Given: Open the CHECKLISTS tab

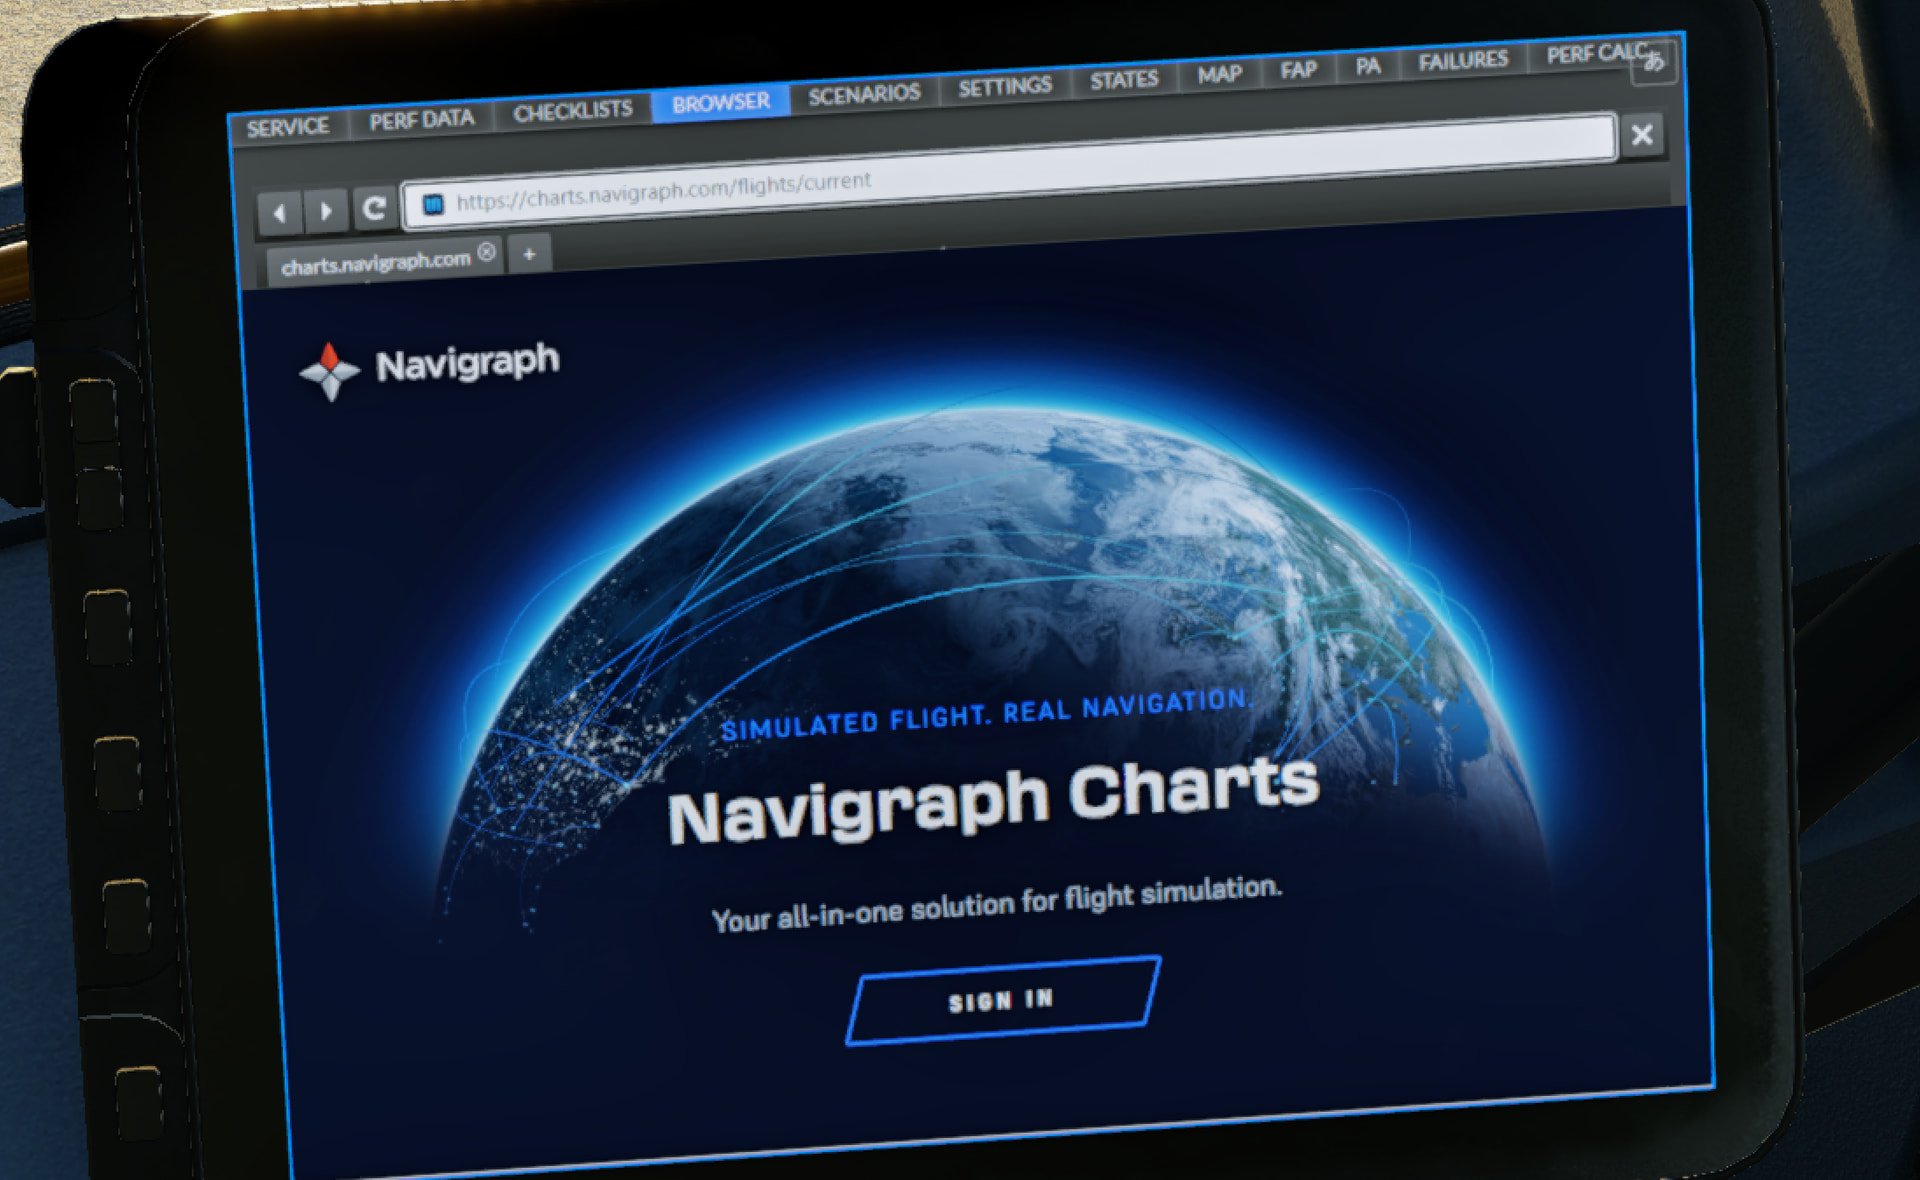Looking at the screenshot, I should click(x=572, y=111).
